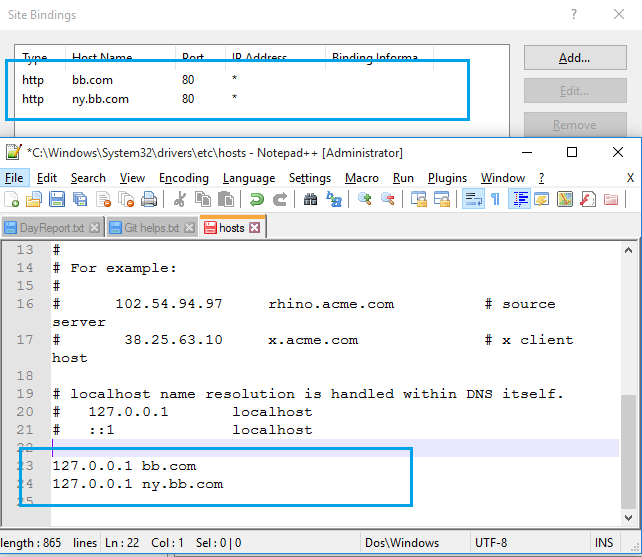Click the line '127.0.0.1 bb.com' in editor
This screenshot has height=557, width=642.
click(x=124, y=466)
